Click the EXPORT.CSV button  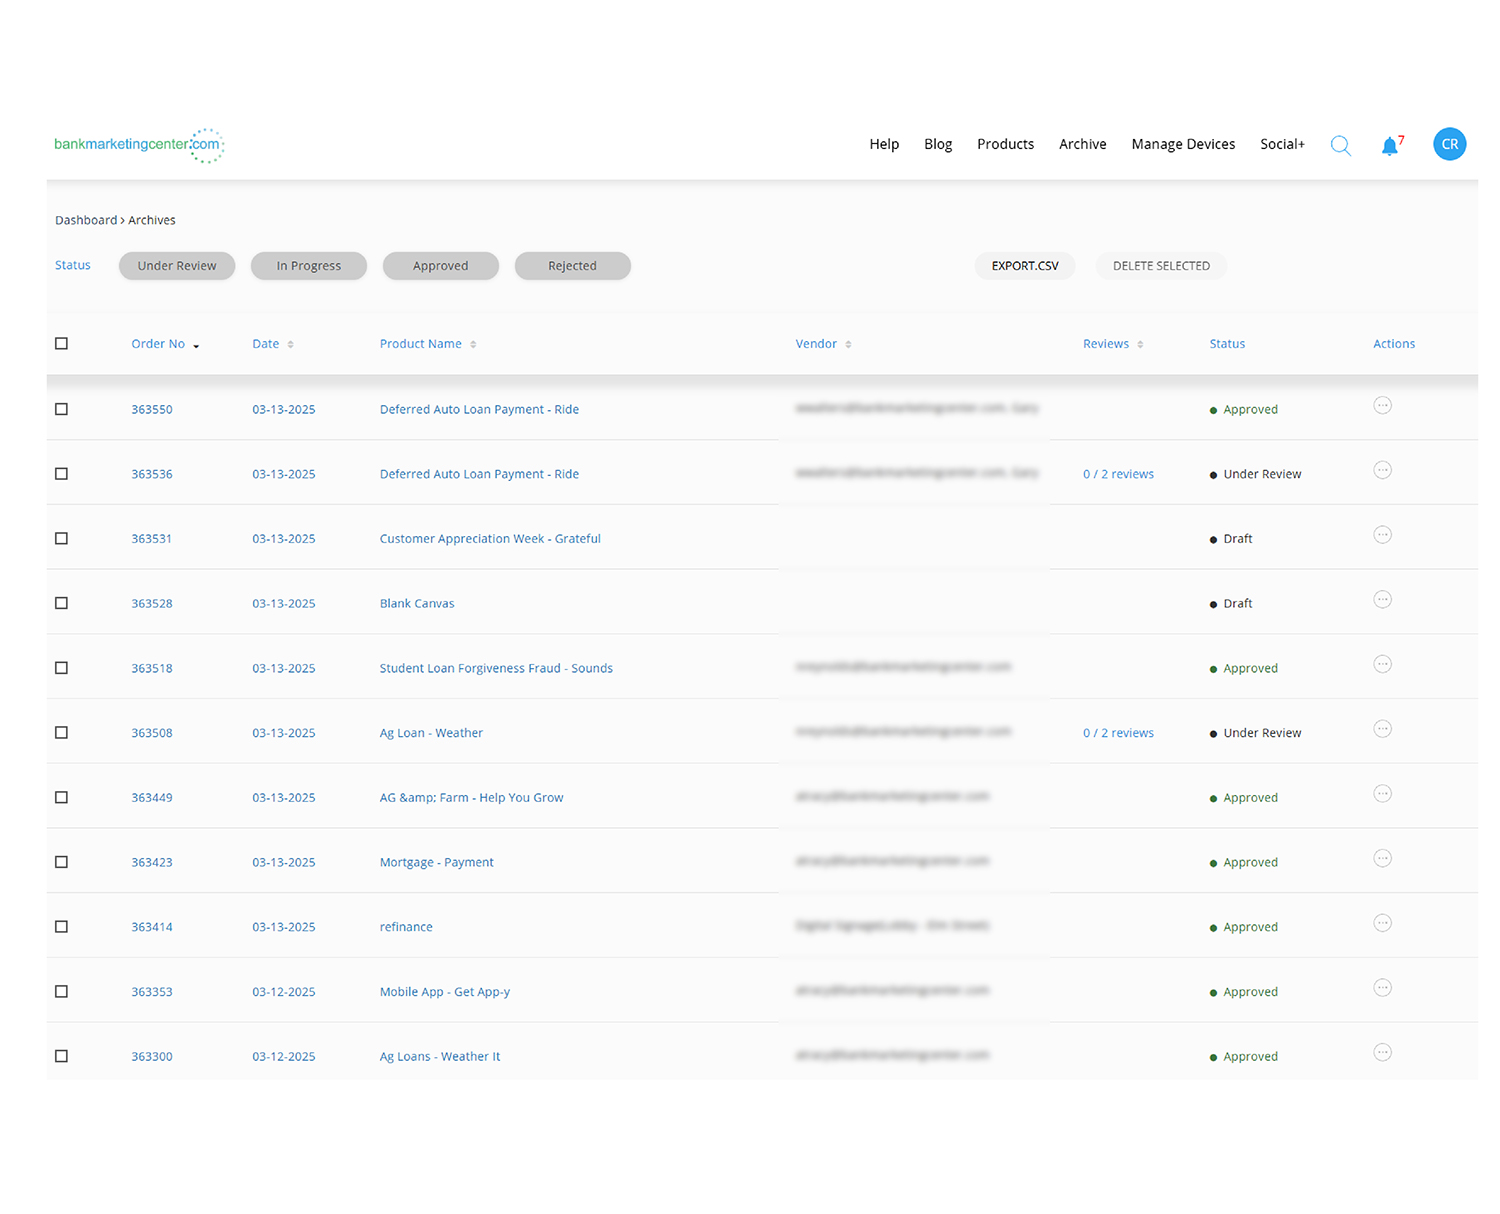(1024, 265)
